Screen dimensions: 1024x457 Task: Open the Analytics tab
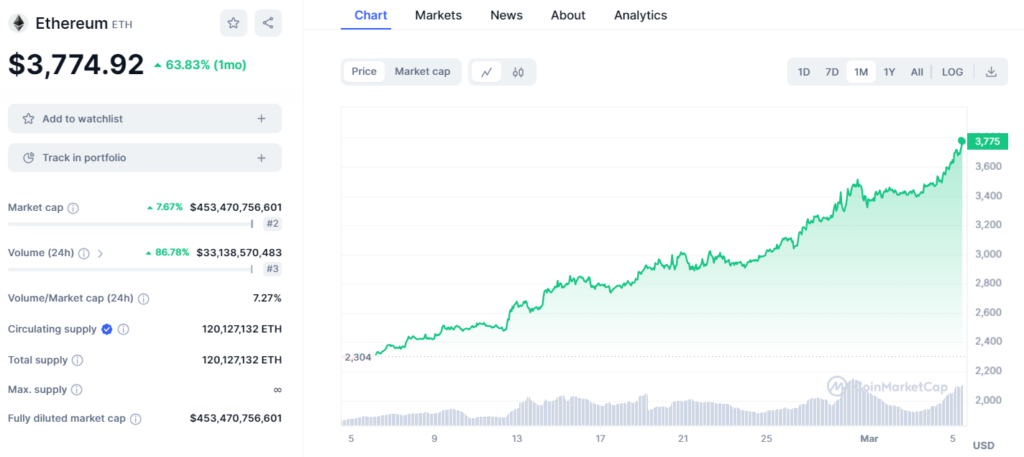(x=641, y=15)
